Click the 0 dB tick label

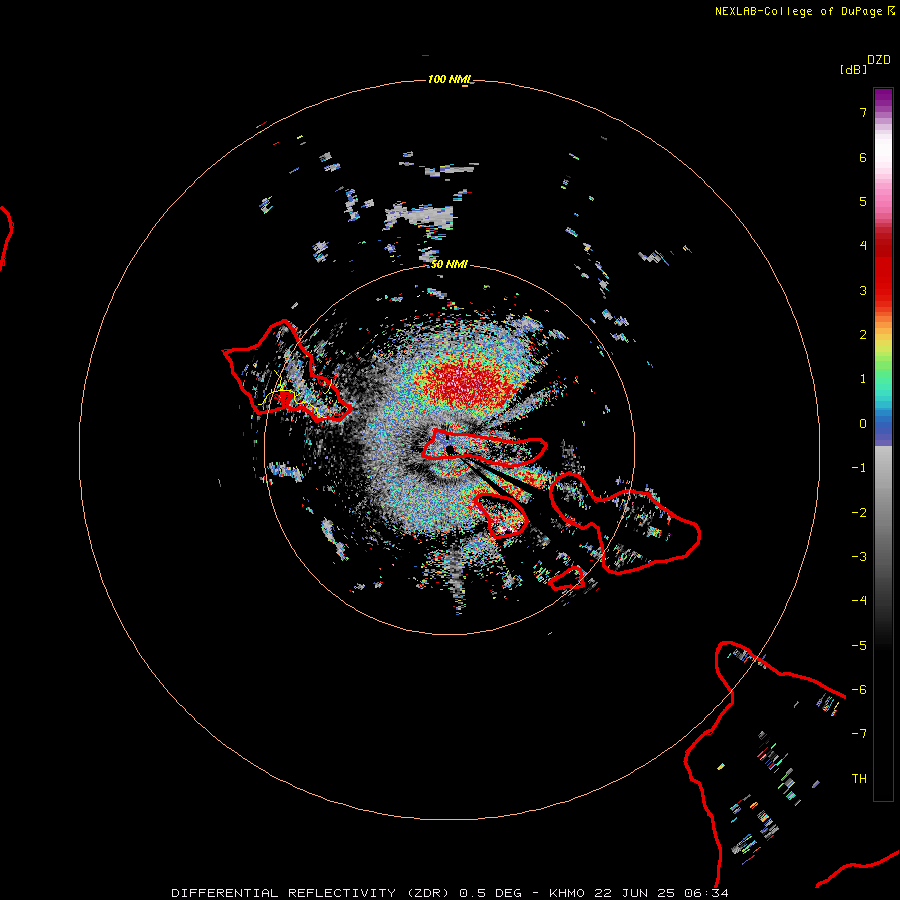coord(863,424)
